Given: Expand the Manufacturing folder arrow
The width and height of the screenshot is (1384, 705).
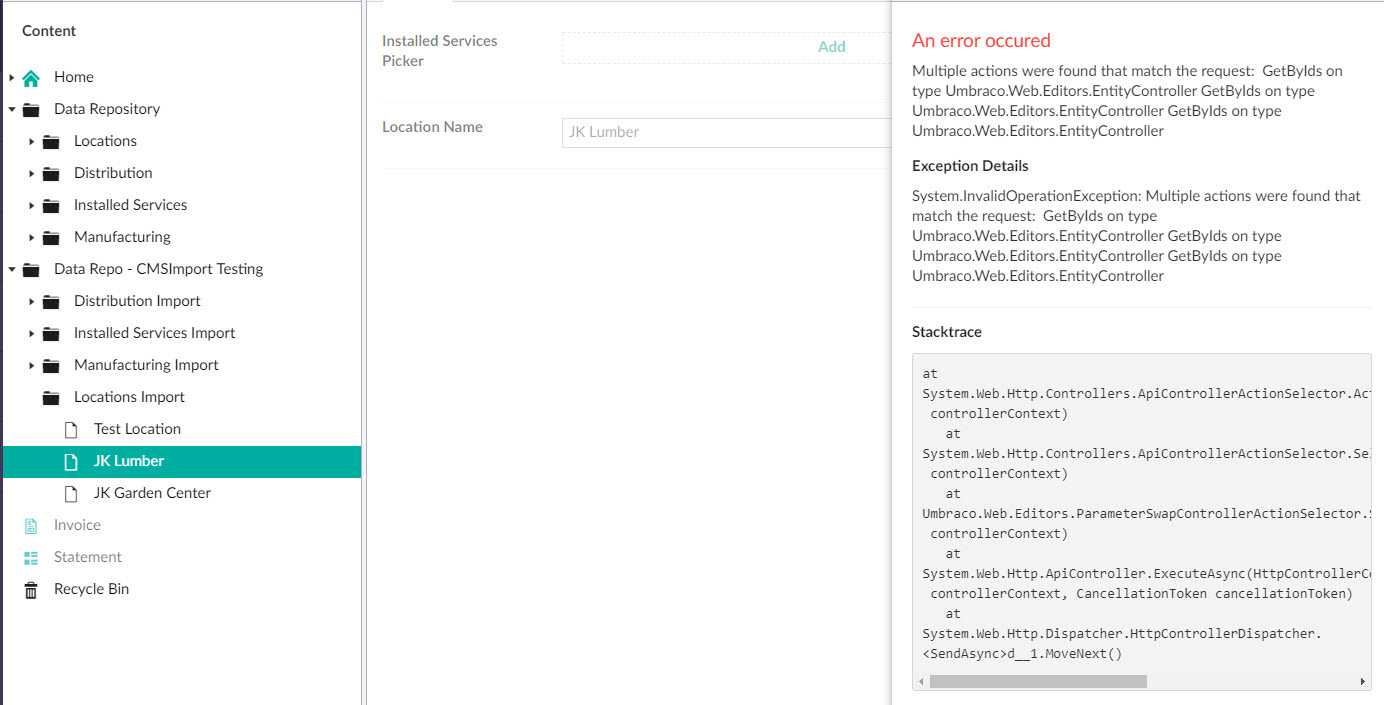Looking at the screenshot, I should pos(31,237).
